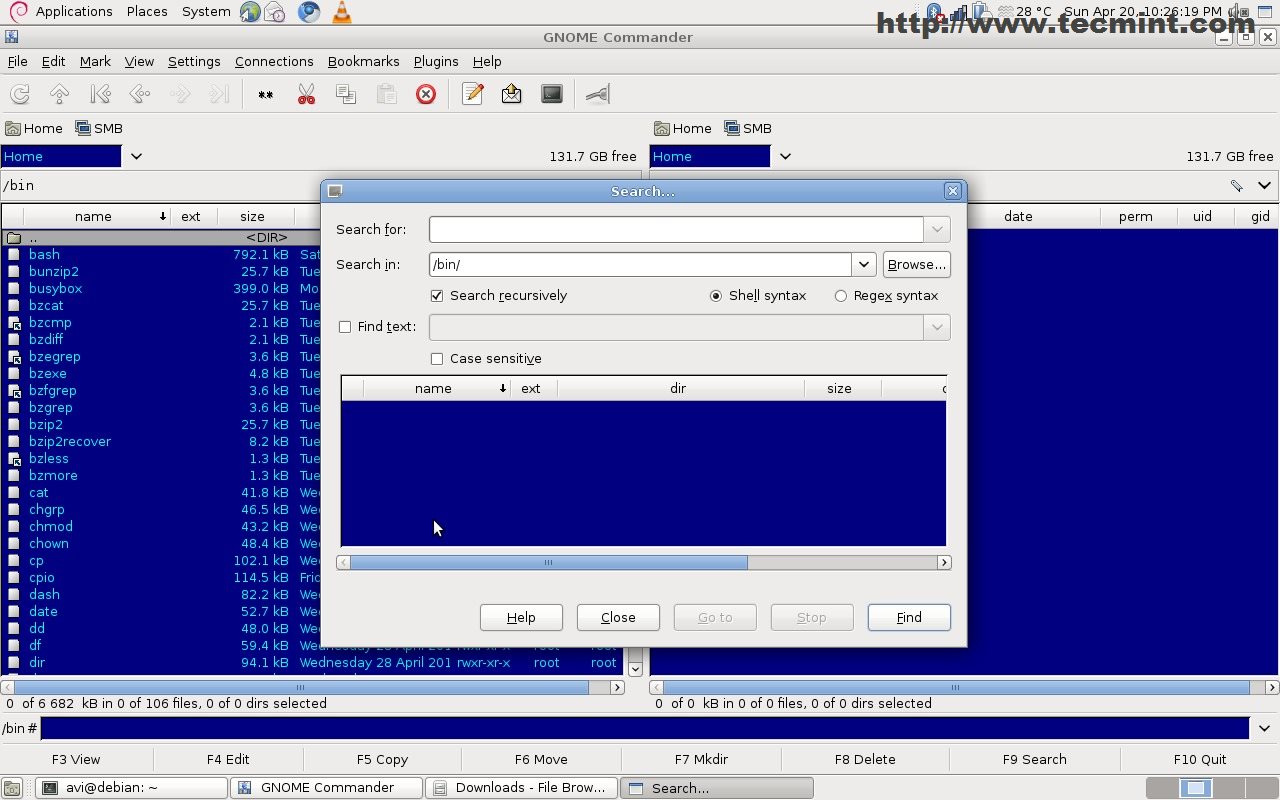The image size is (1280, 800).
Task: Click the search results horizontal scrollbar
Action: pyautogui.click(x=548, y=563)
